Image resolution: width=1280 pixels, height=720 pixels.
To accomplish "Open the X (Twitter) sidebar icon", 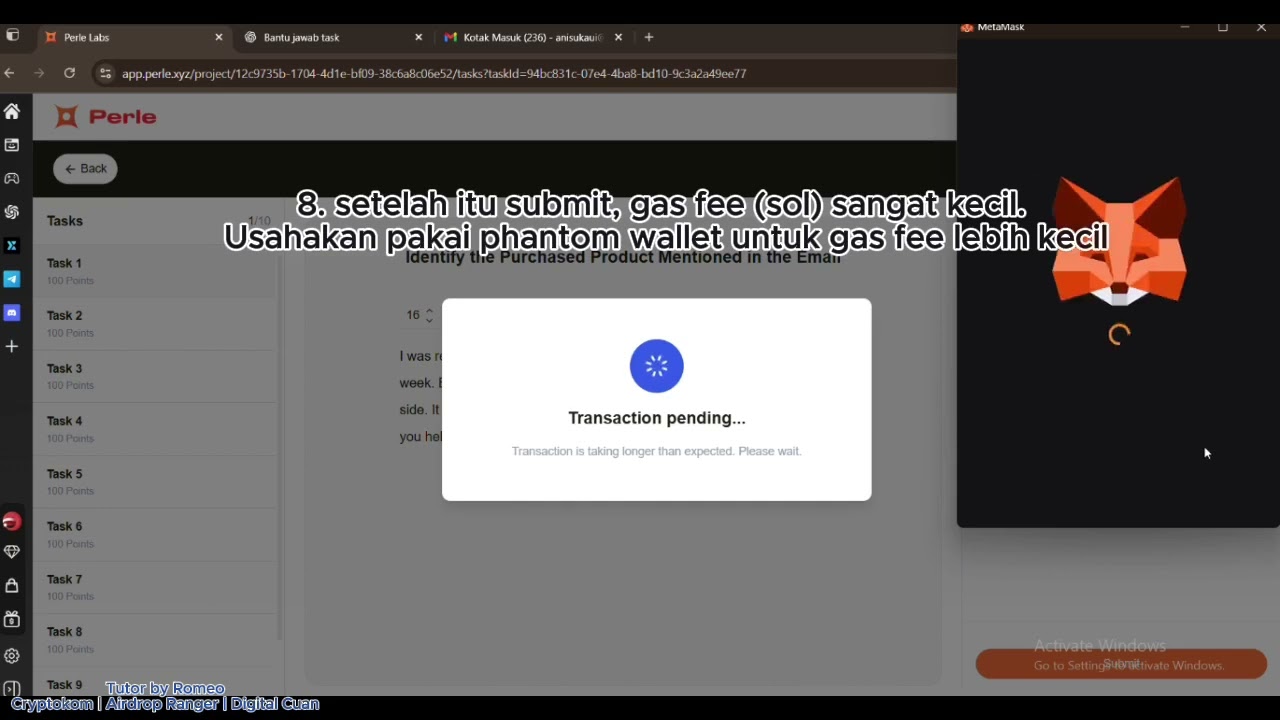I will [x=12, y=245].
